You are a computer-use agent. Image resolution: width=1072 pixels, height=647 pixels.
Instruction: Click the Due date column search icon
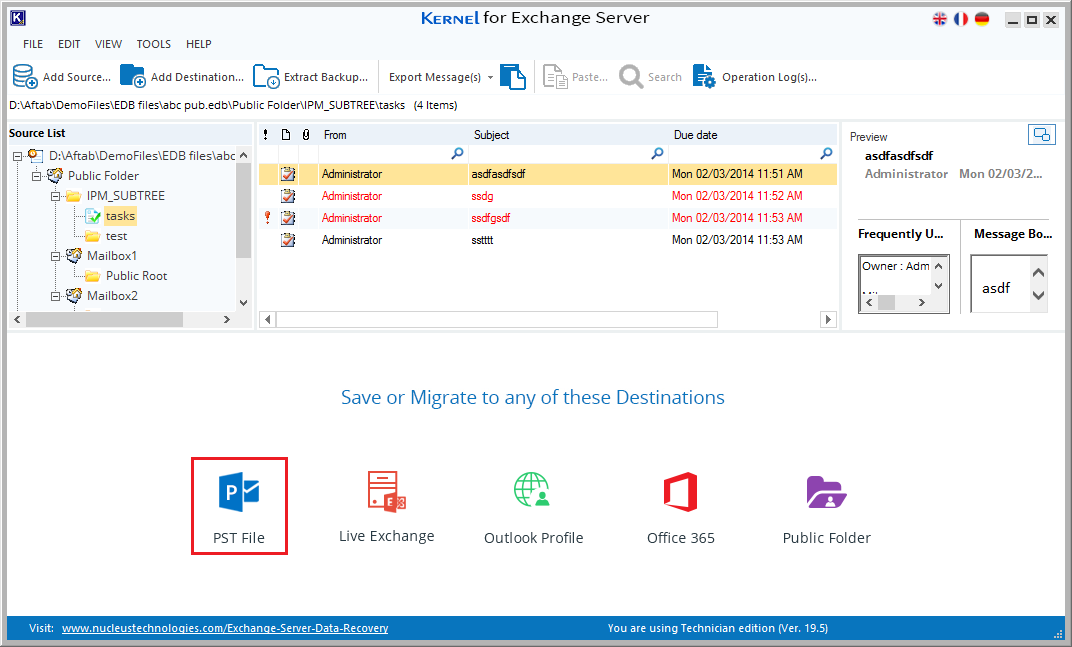point(827,154)
